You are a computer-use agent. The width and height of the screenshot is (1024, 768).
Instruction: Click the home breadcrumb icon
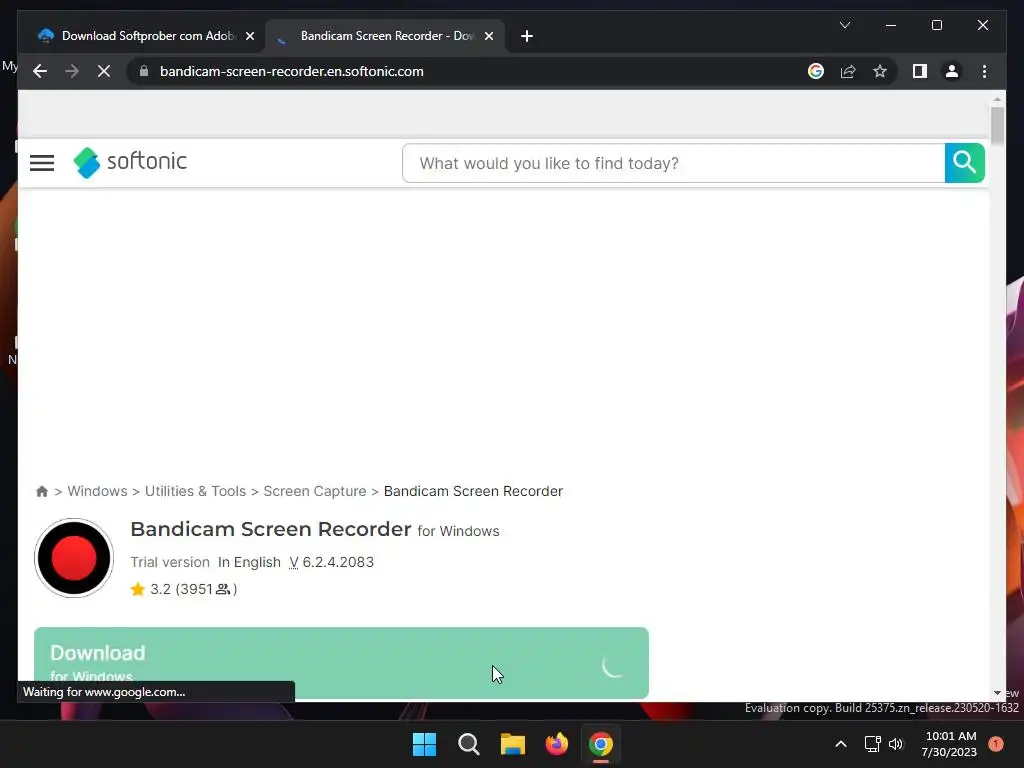(x=42, y=491)
